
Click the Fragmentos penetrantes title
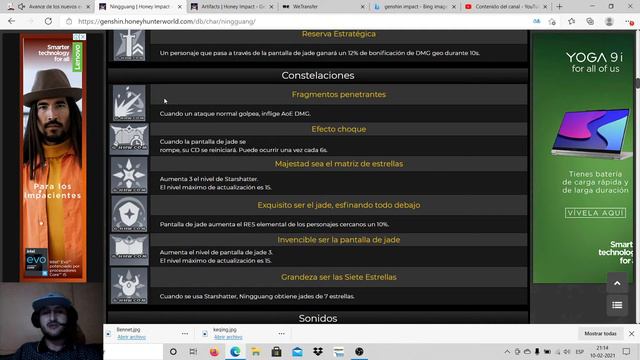pyautogui.click(x=338, y=94)
